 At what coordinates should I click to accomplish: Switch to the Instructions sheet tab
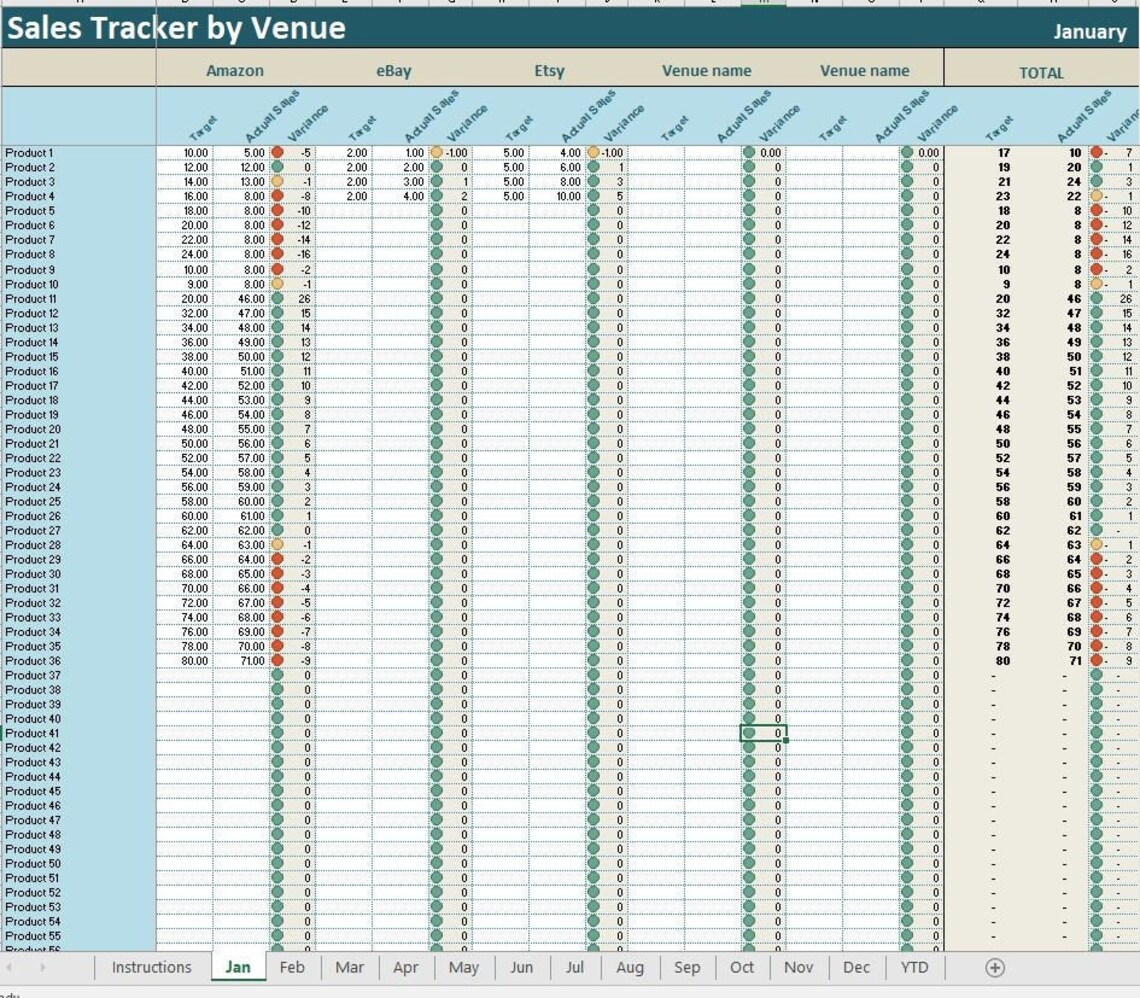pos(150,967)
